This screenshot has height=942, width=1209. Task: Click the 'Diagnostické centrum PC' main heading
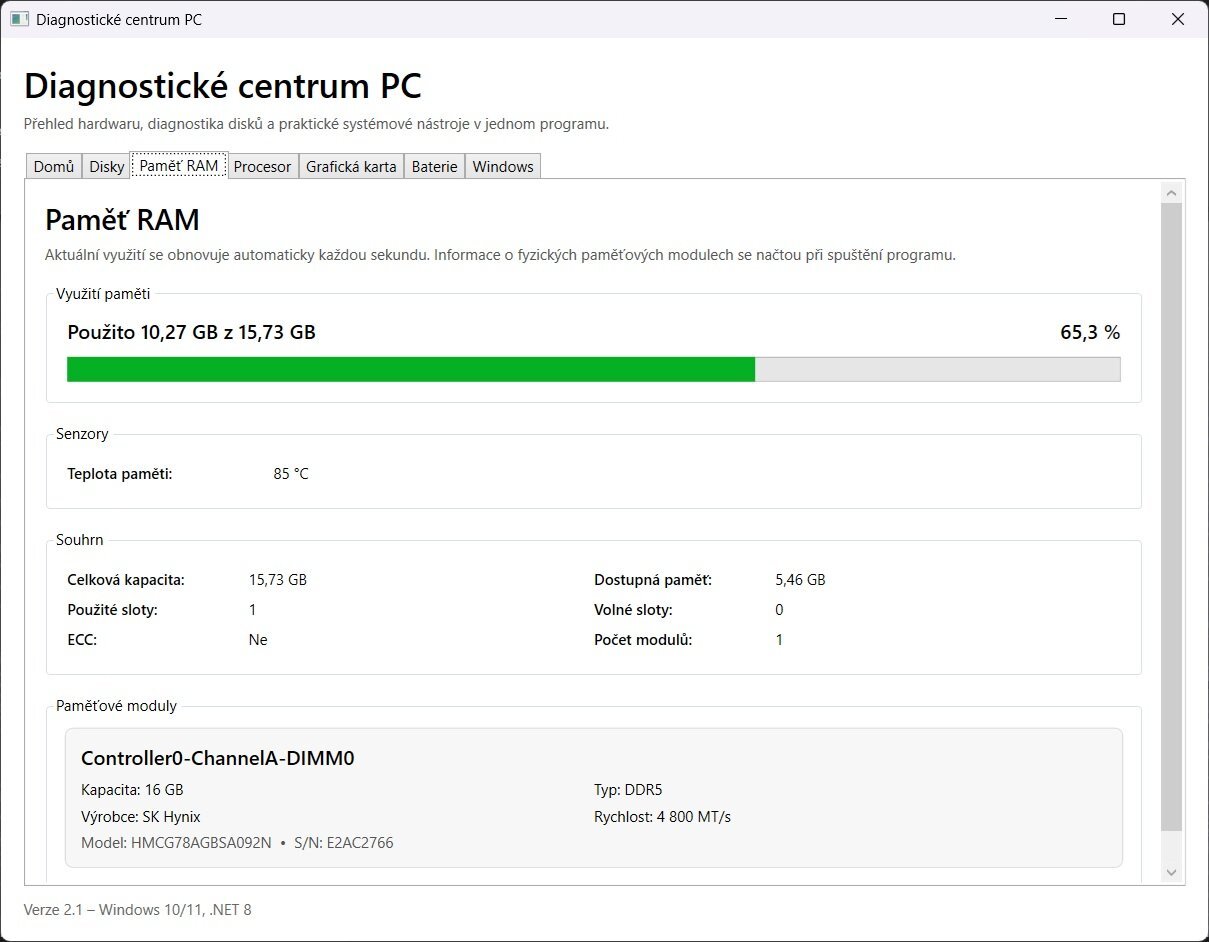(222, 87)
